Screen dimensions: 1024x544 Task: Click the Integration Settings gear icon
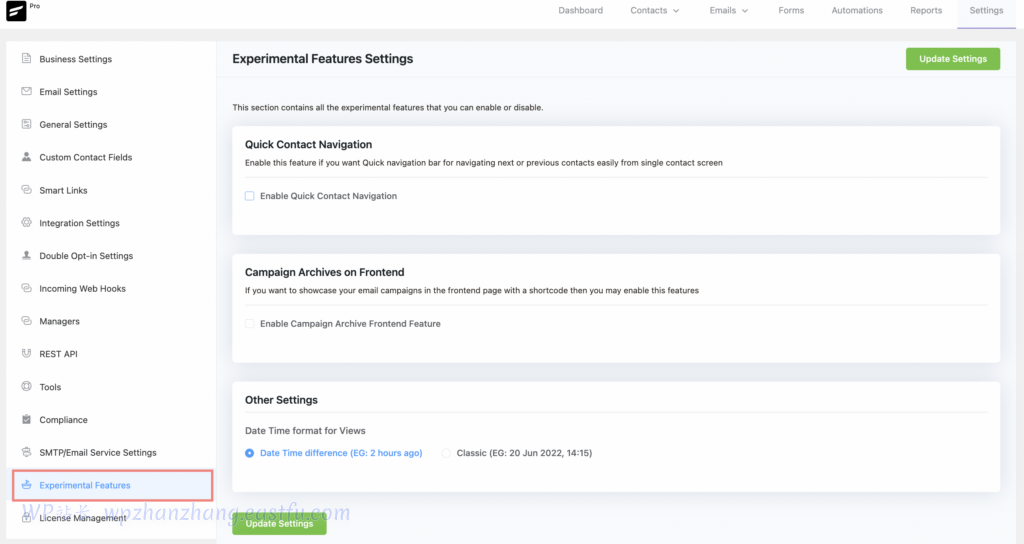point(27,223)
